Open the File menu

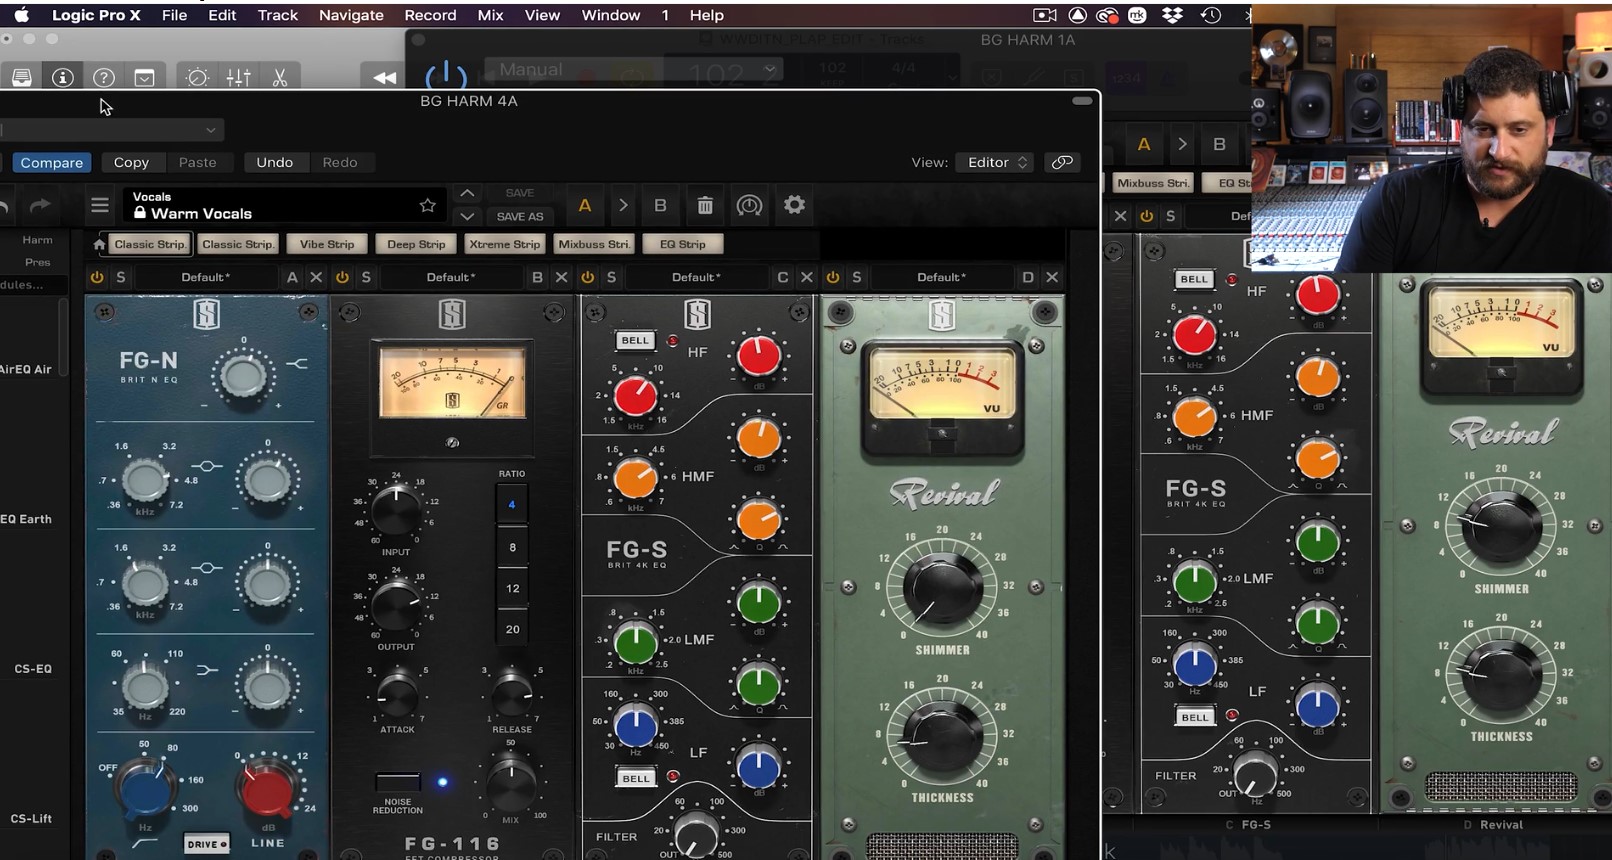pos(174,15)
